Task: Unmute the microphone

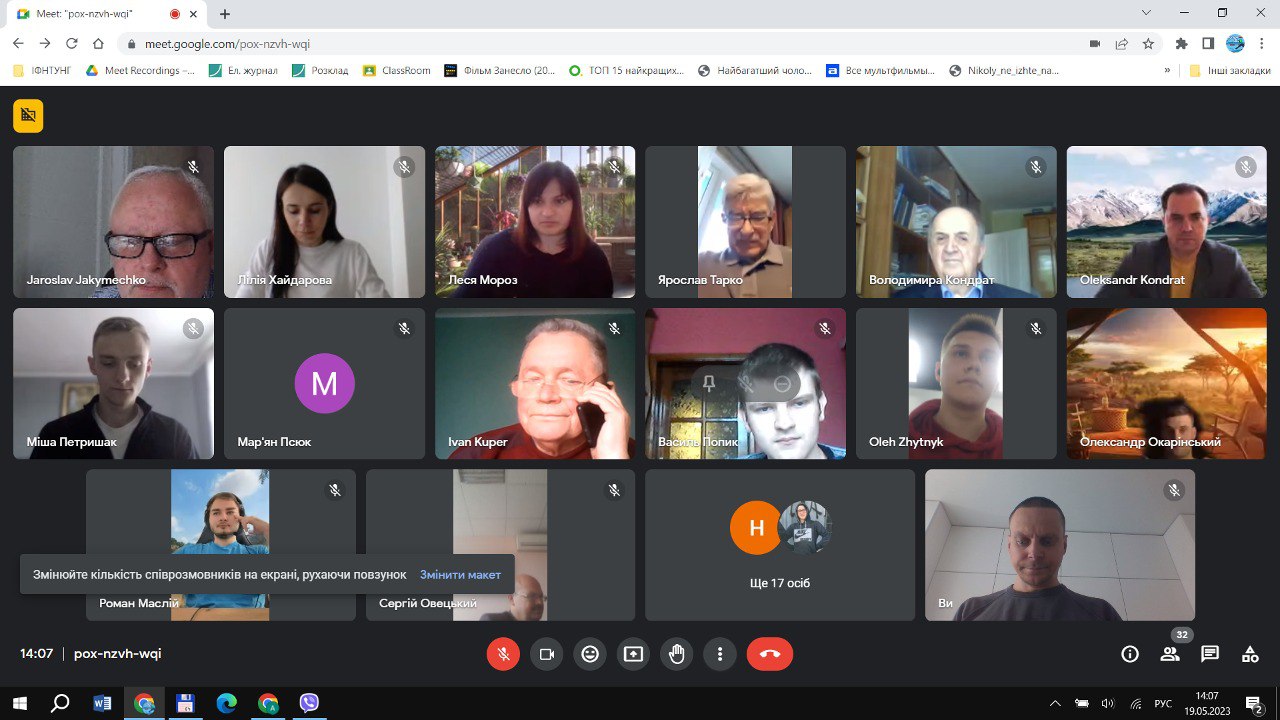Action: pos(503,654)
